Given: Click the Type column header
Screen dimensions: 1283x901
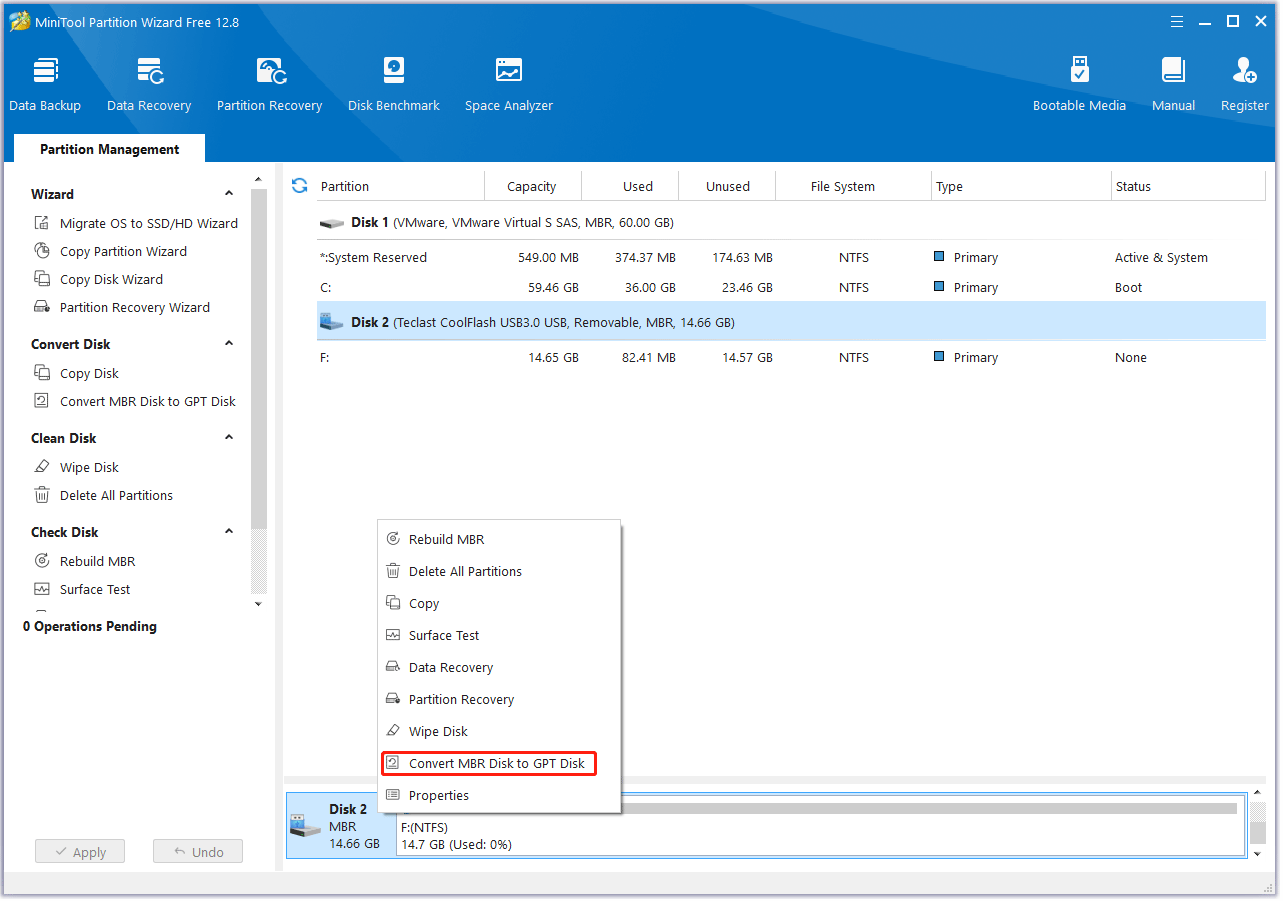Looking at the screenshot, I should 1021,186.
